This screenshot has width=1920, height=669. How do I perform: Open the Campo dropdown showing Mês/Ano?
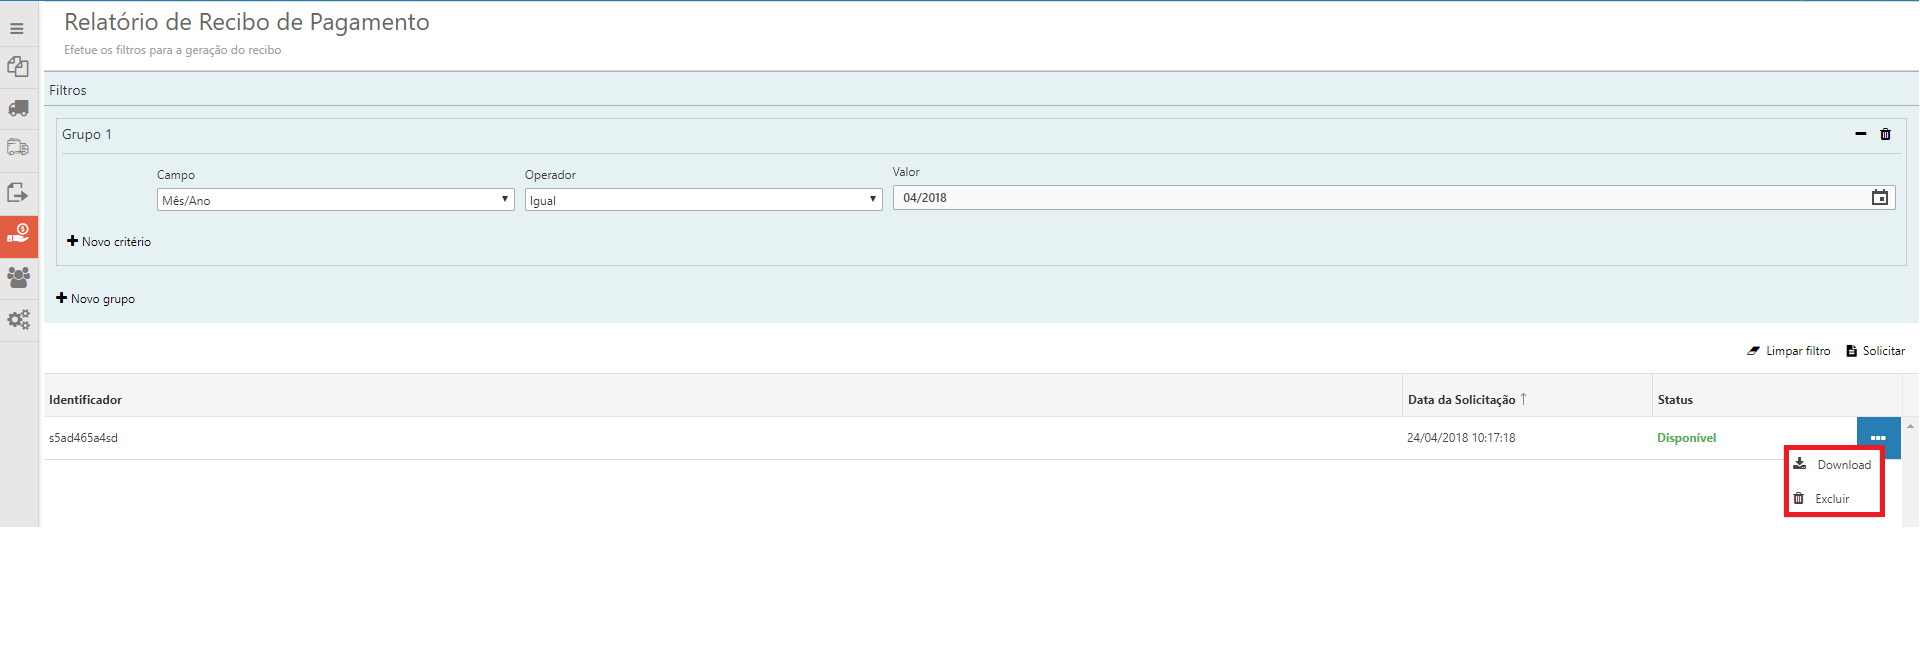(336, 200)
